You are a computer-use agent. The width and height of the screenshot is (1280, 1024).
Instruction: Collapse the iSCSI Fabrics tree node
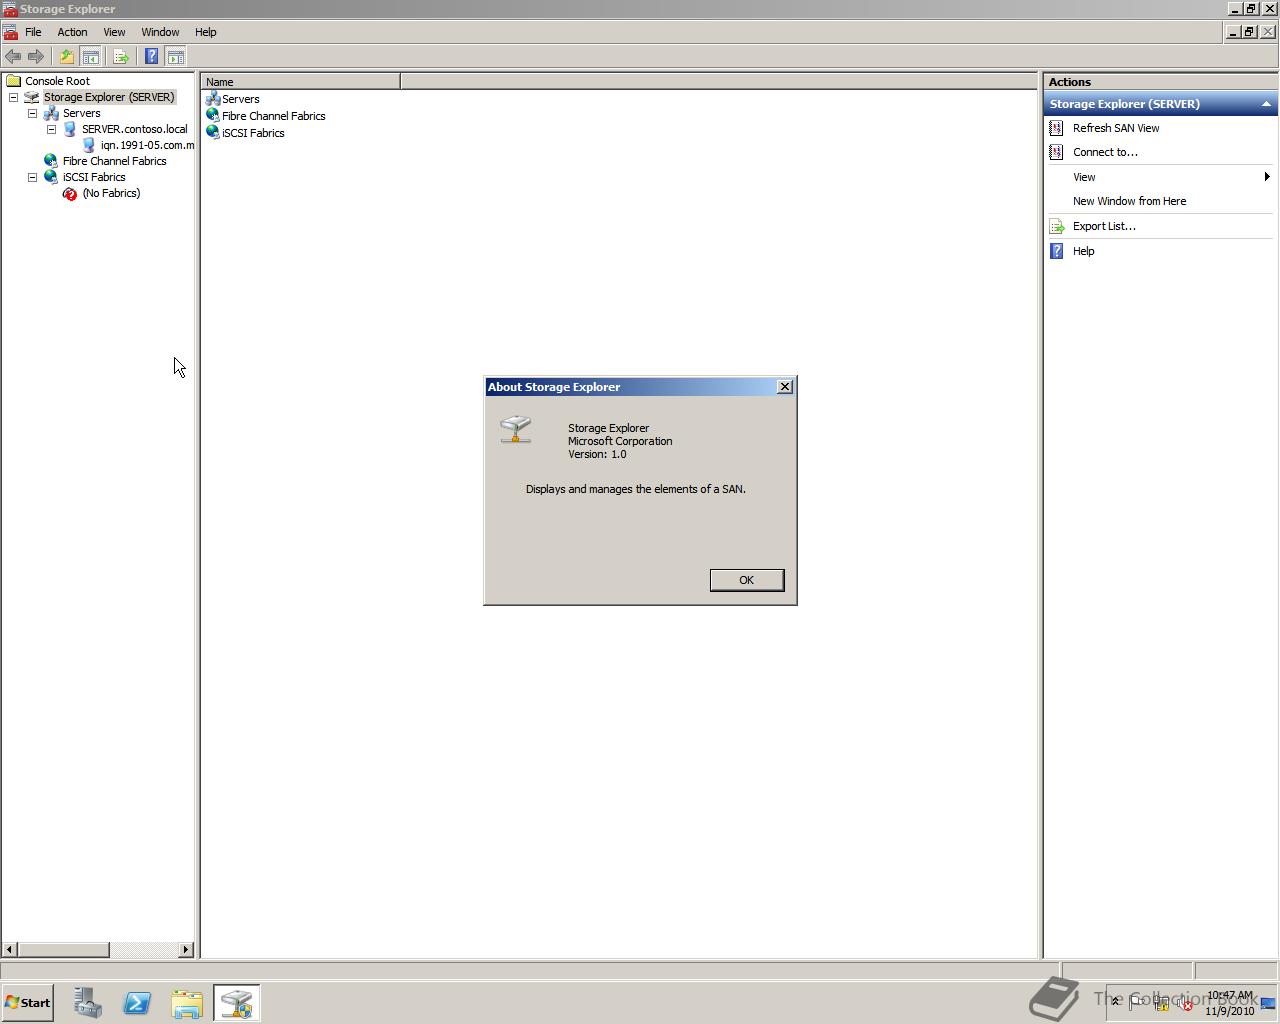pos(32,177)
